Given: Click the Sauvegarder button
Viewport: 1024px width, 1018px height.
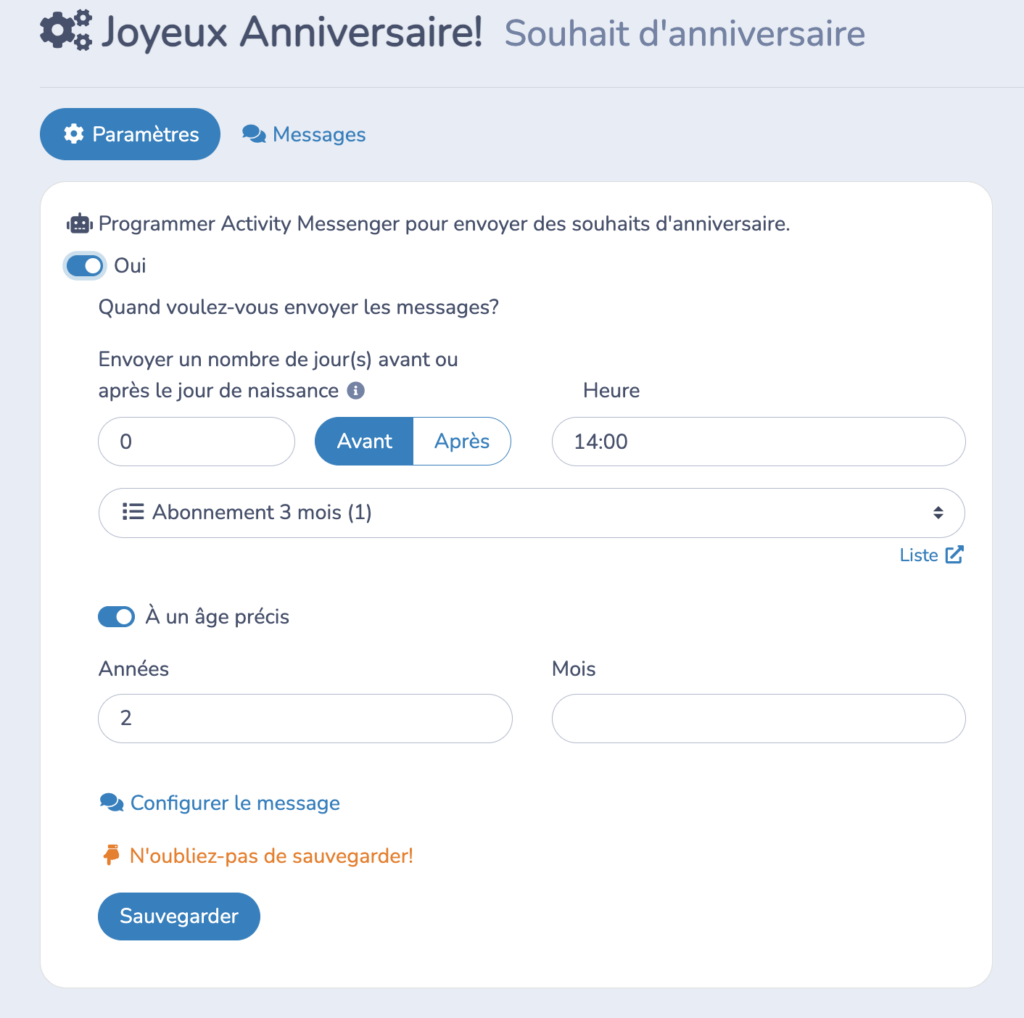Looking at the screenshot, I should [178, 915].
